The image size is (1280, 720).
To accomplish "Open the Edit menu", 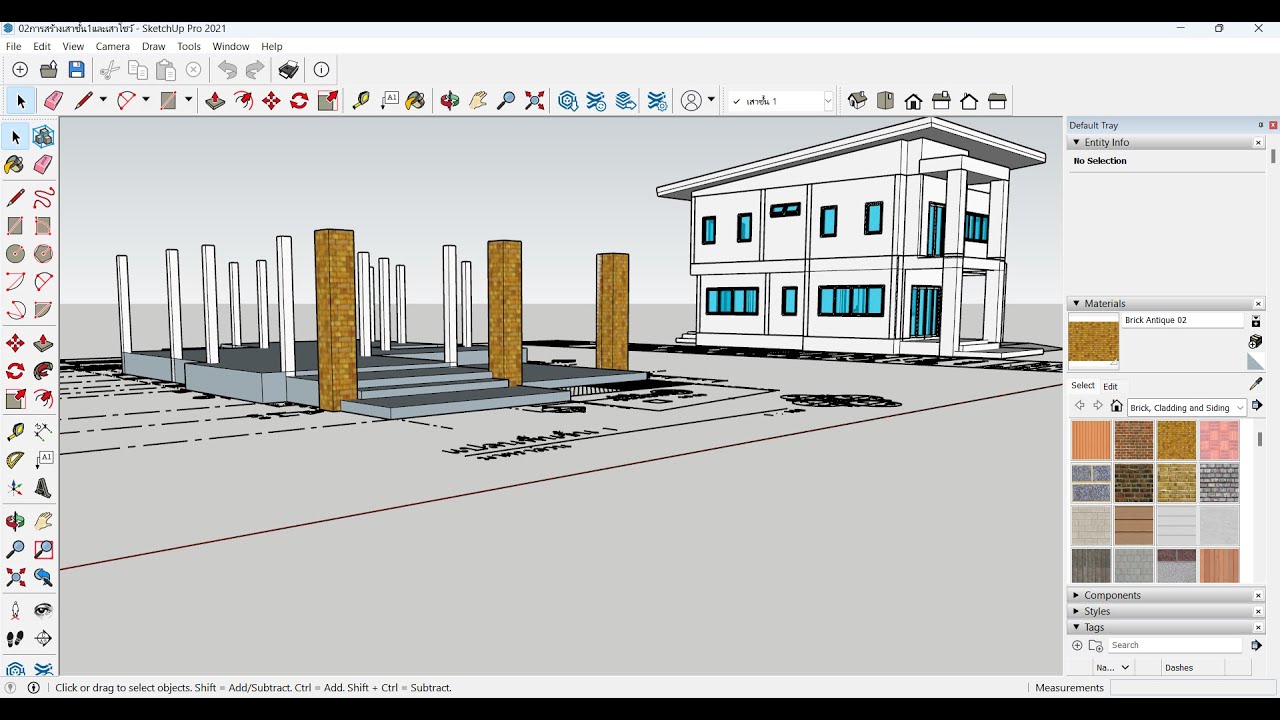I will (41, 47).
